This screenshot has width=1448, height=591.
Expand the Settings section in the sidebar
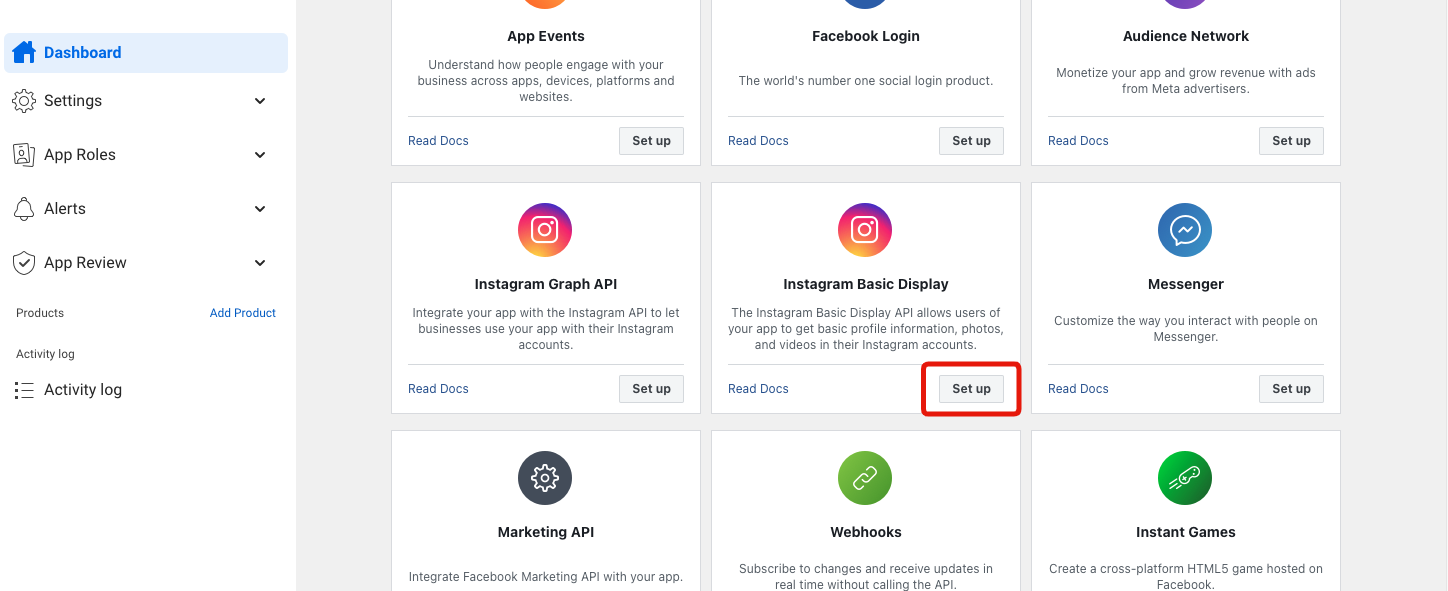259,100
